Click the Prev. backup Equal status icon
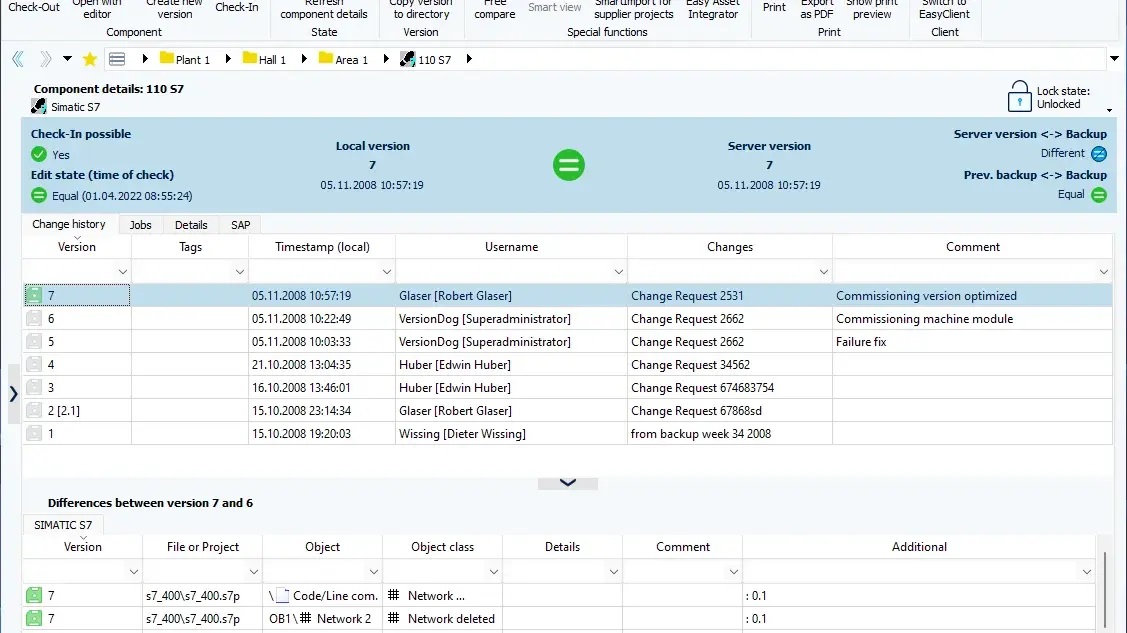1127x633 pixels. 1099,195
